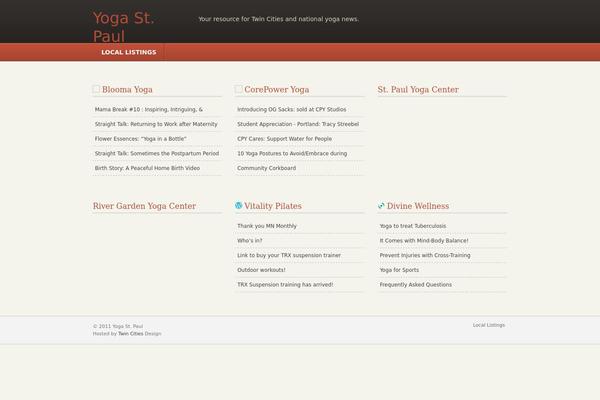This screenshot has width=600, height=400.
Task: Open 'Introducing OG Sacks: sold at CPY Studios'
Action: 292,109
